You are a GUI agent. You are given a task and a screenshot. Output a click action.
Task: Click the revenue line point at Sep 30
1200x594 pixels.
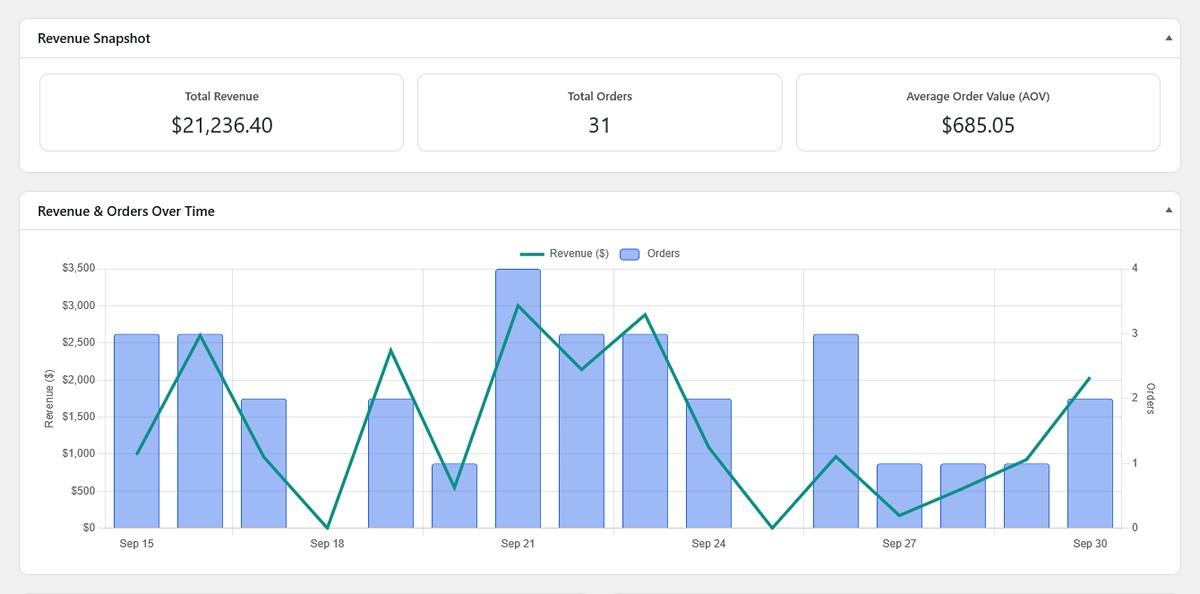(1090, 378)
